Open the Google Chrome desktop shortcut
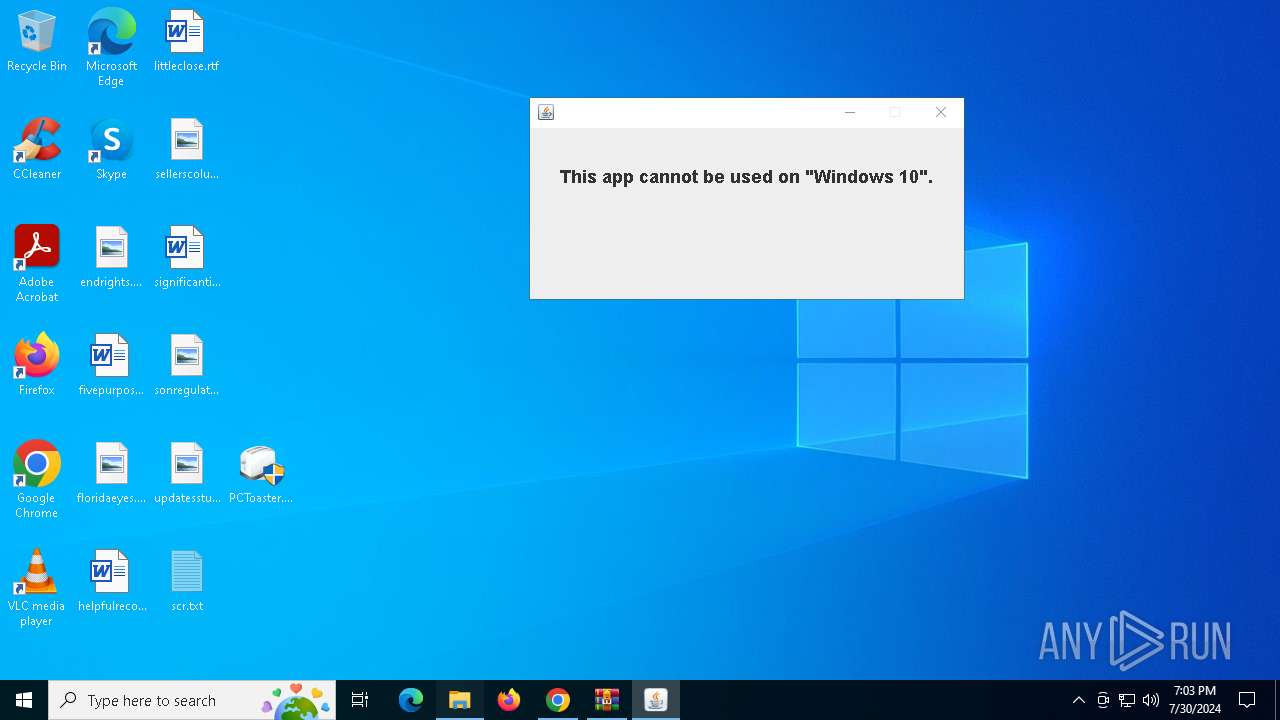Viewport: 1280px width, 720px height. tap(37, 480)
